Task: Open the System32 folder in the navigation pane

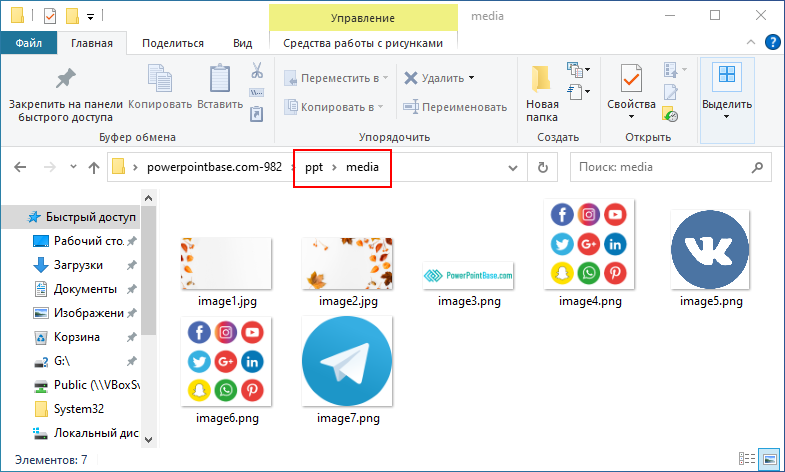Action: tap(71, 409)
